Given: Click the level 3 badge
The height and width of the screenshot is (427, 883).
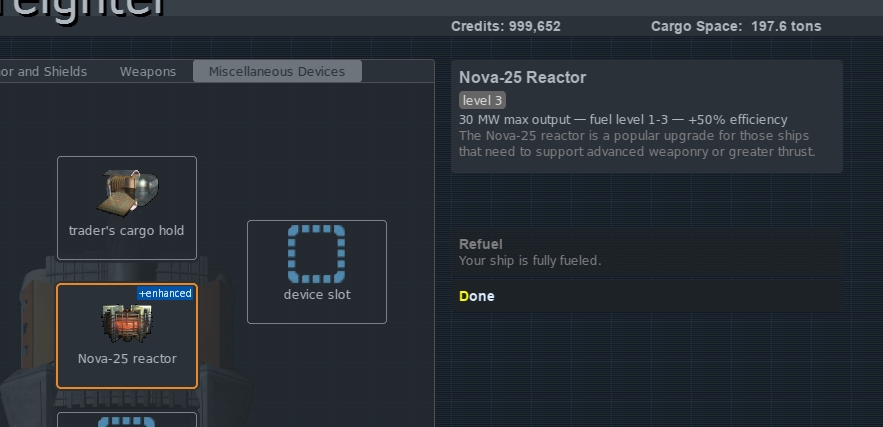Looking at the screenshot, I should [482, 100].
